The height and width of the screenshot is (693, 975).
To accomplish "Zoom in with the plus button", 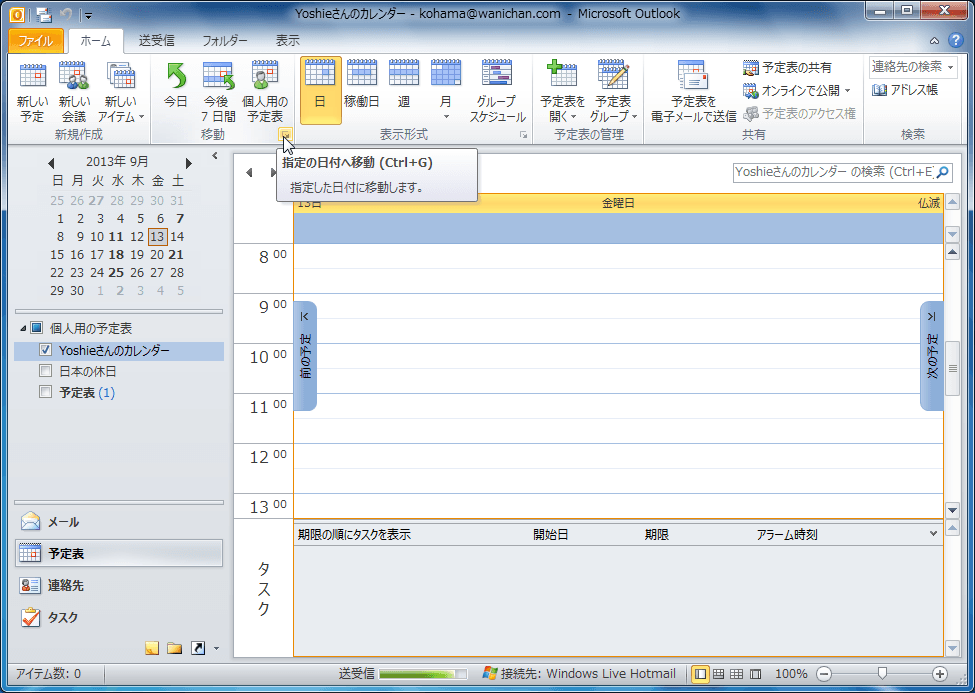I will [x=940, y=674].
